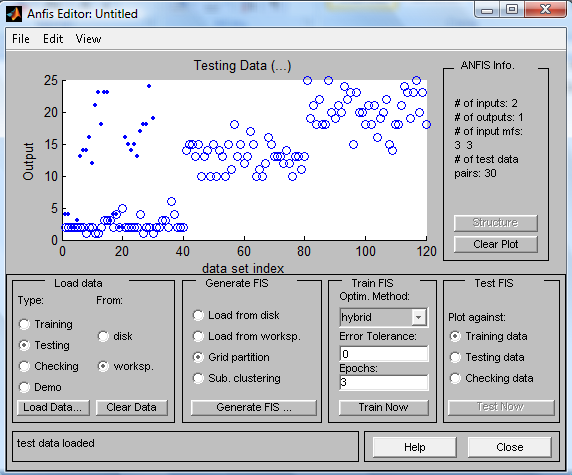The image size is (572, 475).
Task: Select the Grid partition option
Action: pyautogui.click(x=198, y=357)
